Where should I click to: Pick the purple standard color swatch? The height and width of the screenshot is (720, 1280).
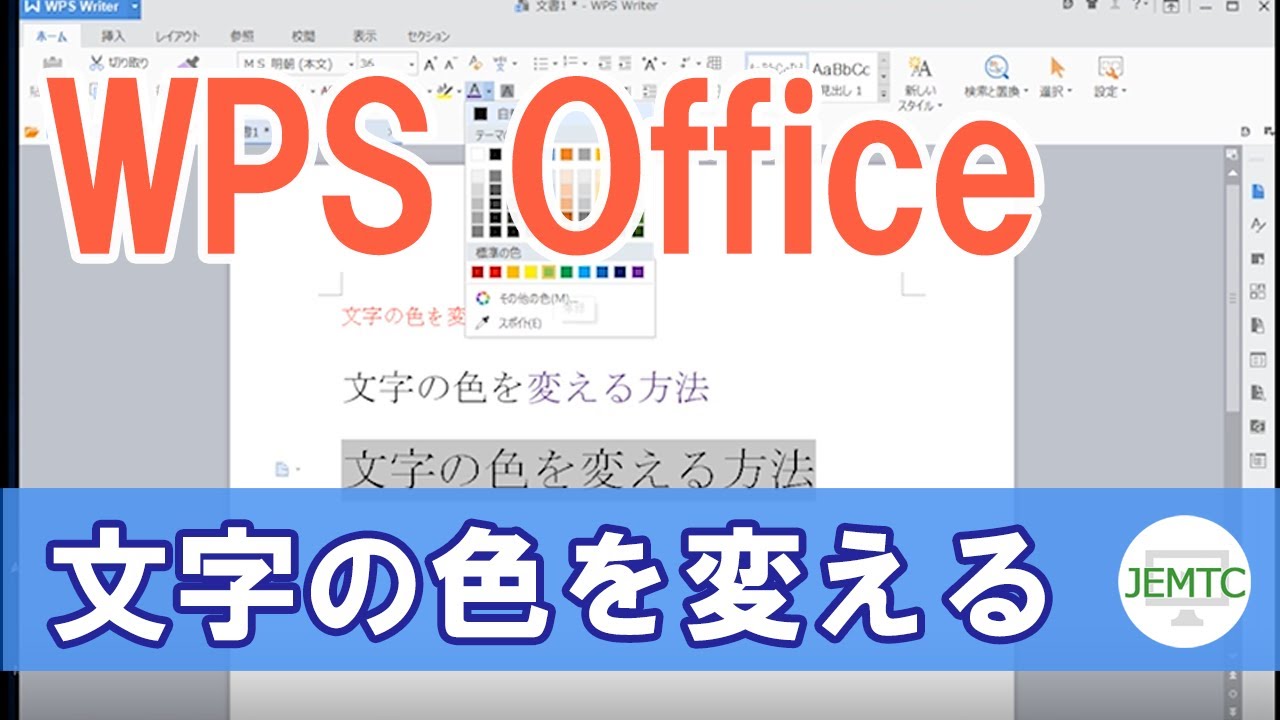pos(638,272)
